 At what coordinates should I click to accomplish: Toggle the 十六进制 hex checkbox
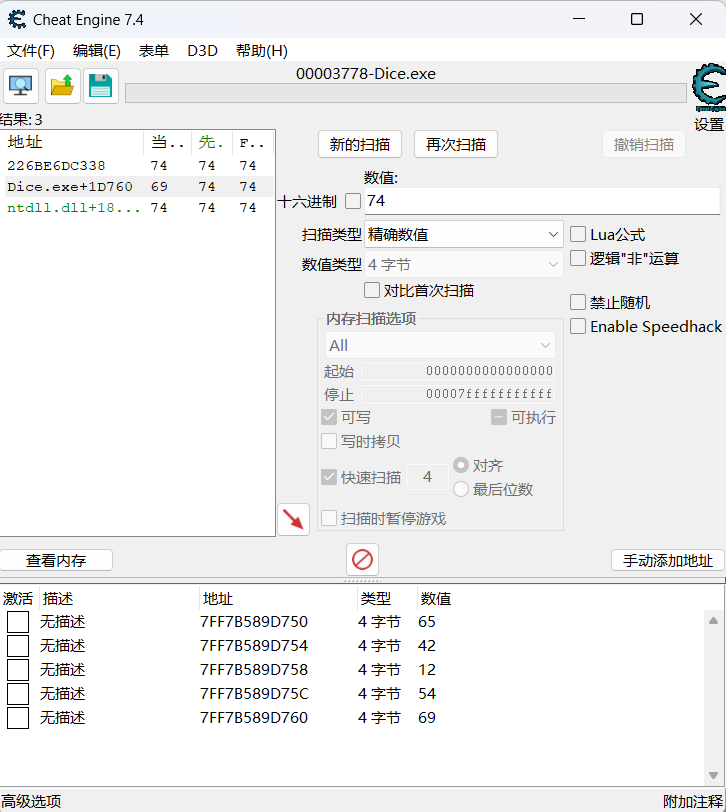click(x=353, y=201)
